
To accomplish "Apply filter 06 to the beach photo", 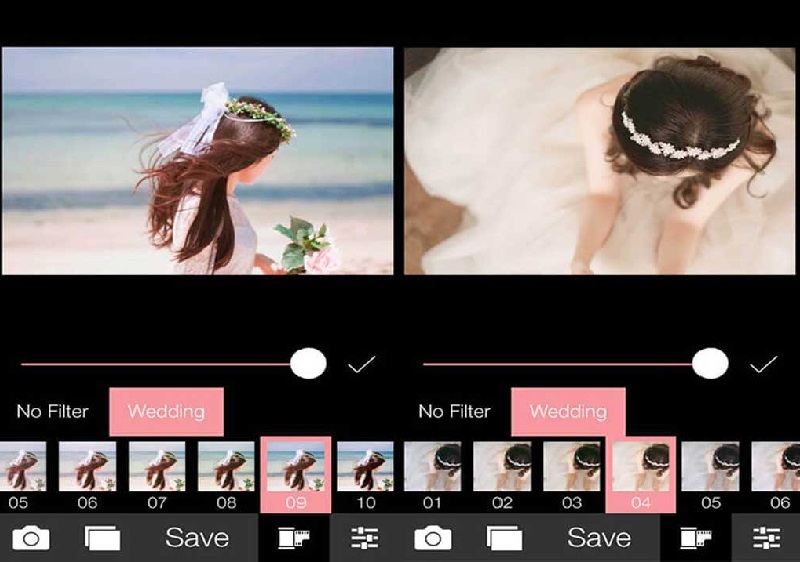I will click(87, 476).
